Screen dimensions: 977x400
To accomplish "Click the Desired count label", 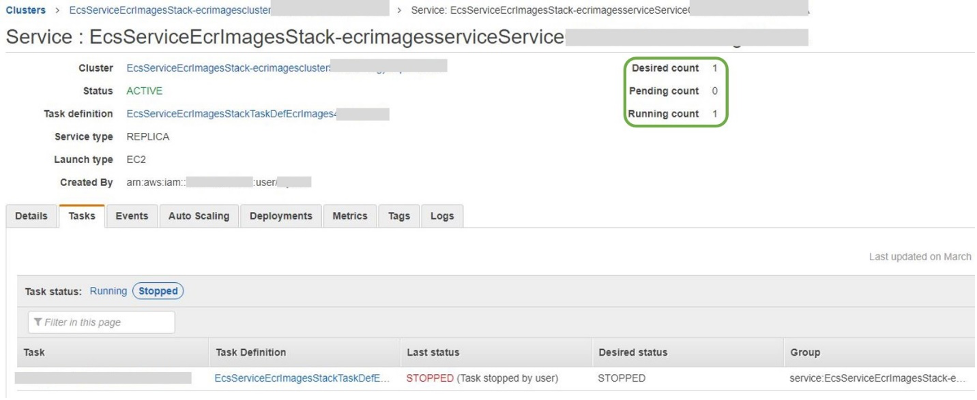I will point(665,68).
